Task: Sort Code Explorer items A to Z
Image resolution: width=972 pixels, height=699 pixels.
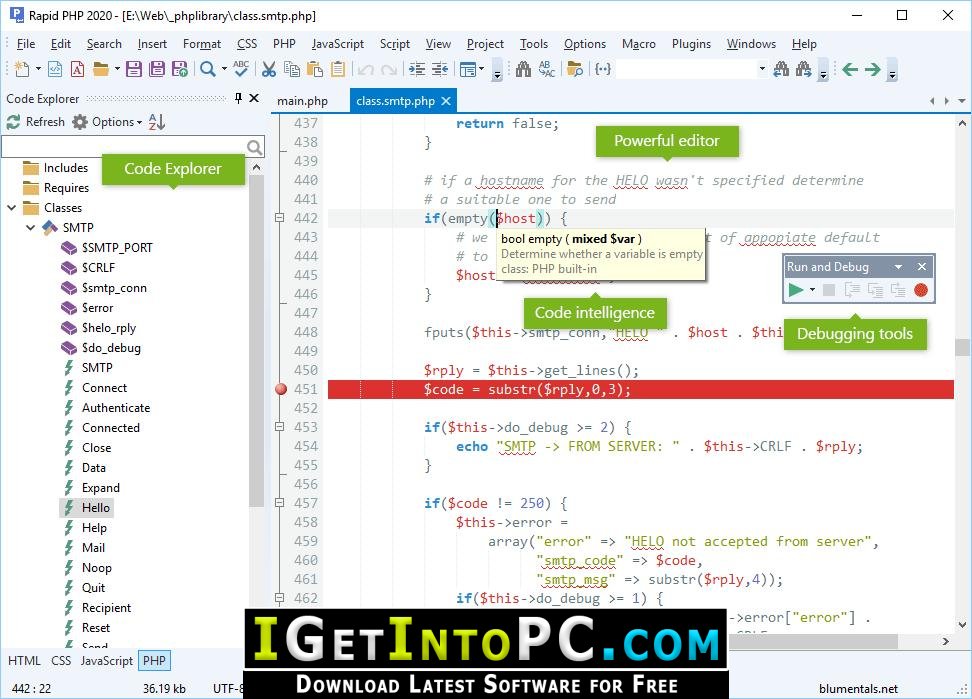Action: (157, 121)
